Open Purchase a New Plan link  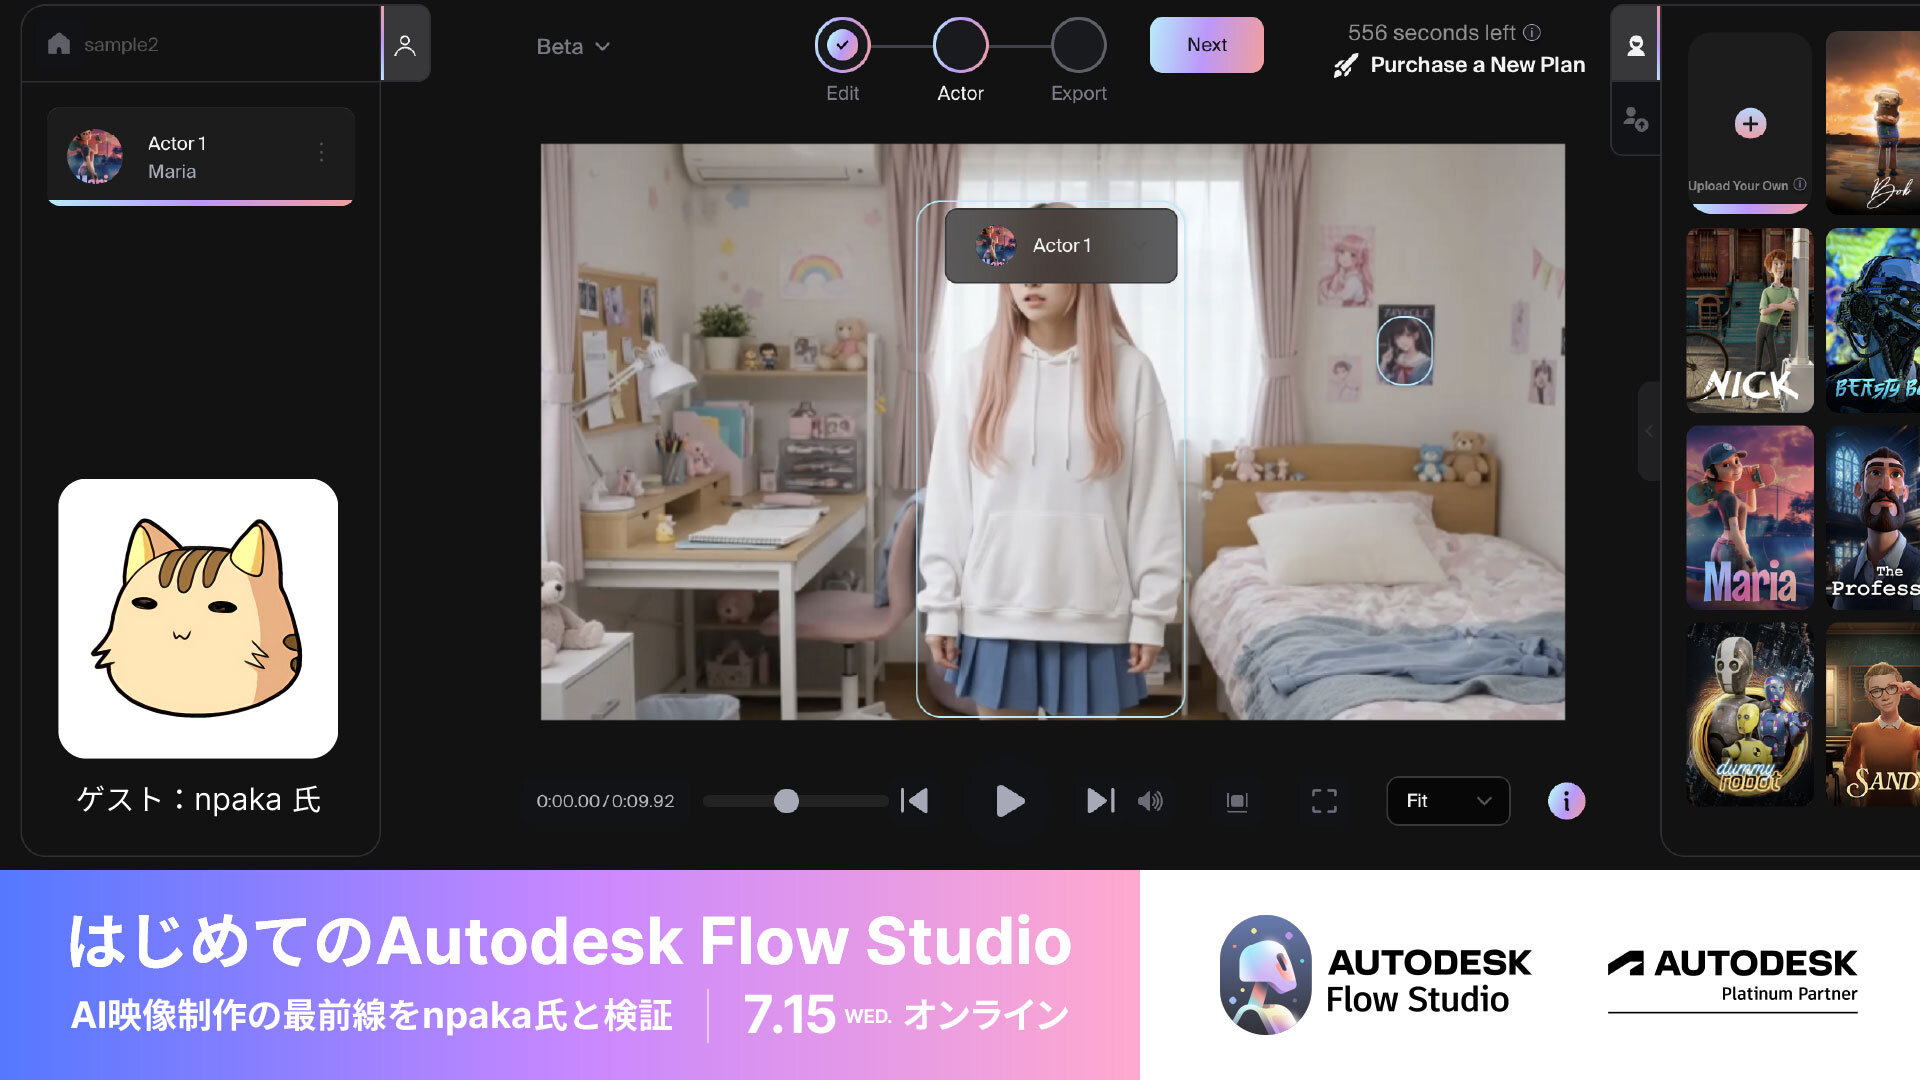(1477, 65)
